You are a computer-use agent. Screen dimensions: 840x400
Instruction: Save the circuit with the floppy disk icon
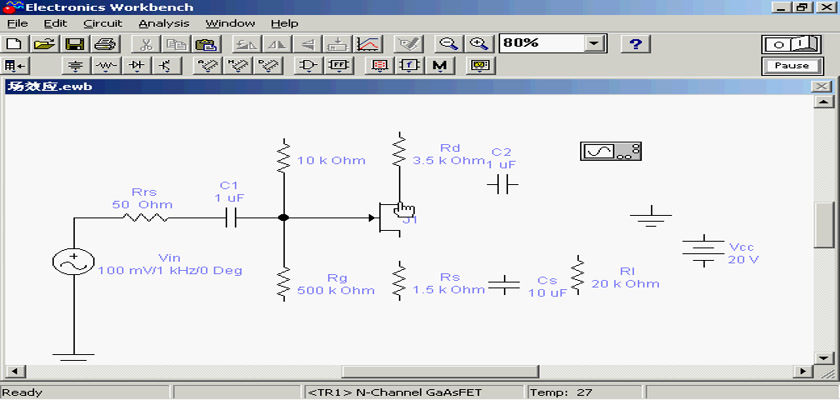[x=74, y=44]
